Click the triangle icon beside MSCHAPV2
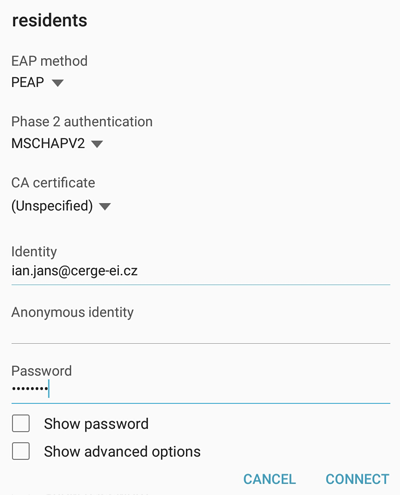This screenshot has height=495, width=400. [x=97, y=144]
